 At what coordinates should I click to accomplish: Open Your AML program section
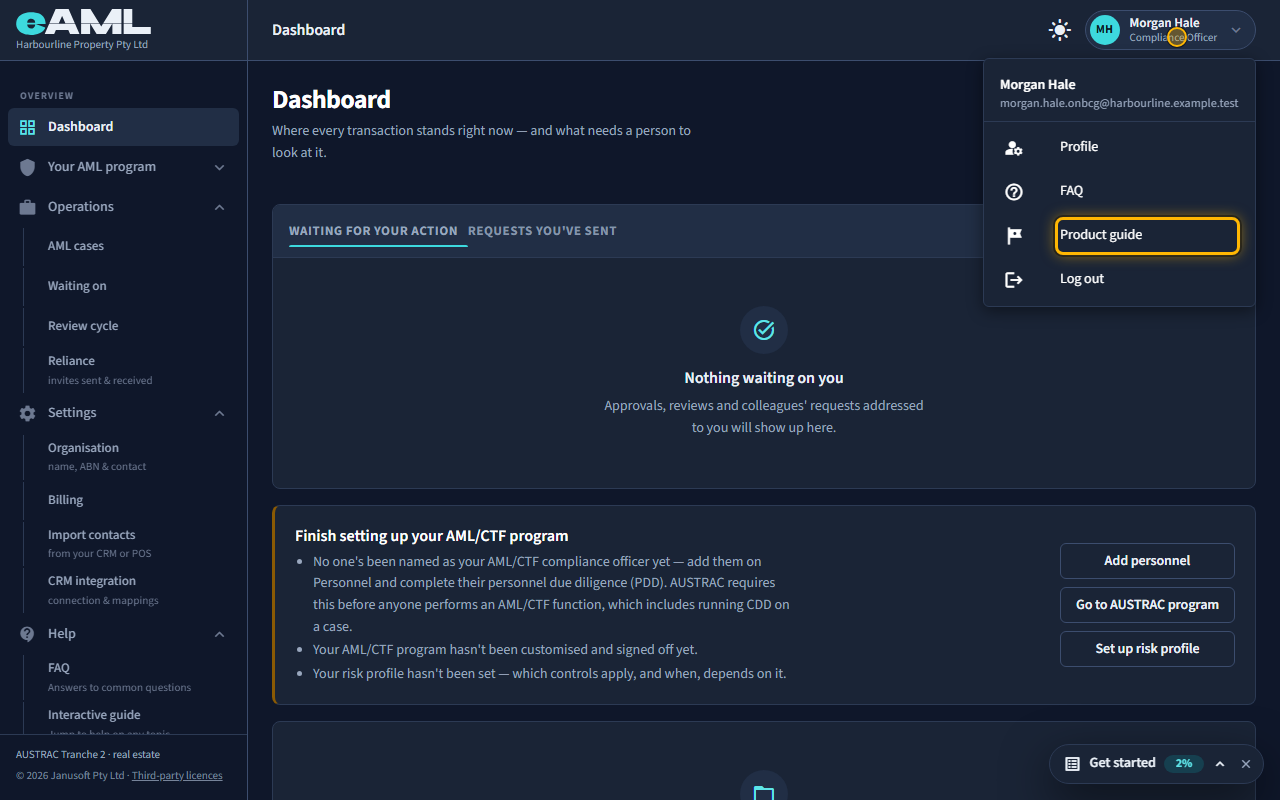(x=123, y=167)
